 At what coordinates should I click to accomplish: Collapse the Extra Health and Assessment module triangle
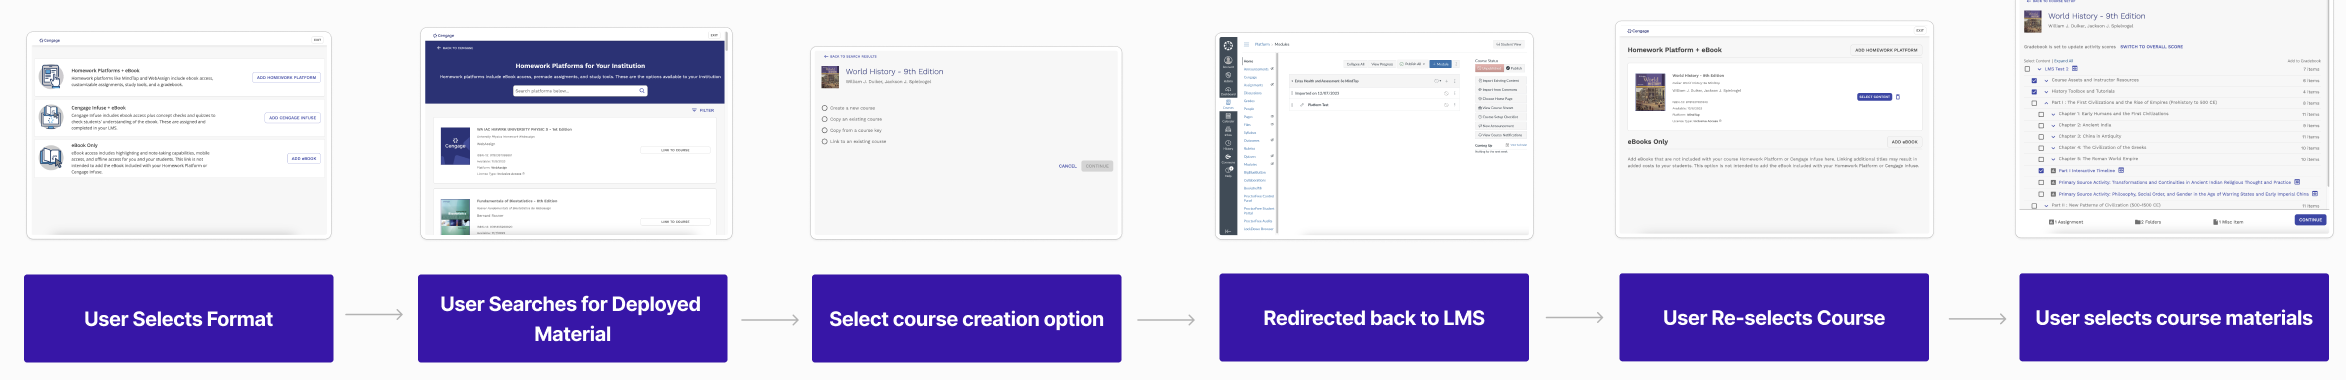pyautogui.click(x=1292, y=80)
